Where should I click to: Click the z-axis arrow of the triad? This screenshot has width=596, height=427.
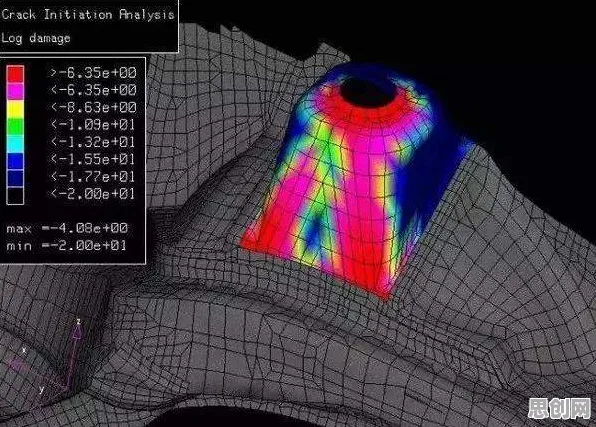pos(74,356)
